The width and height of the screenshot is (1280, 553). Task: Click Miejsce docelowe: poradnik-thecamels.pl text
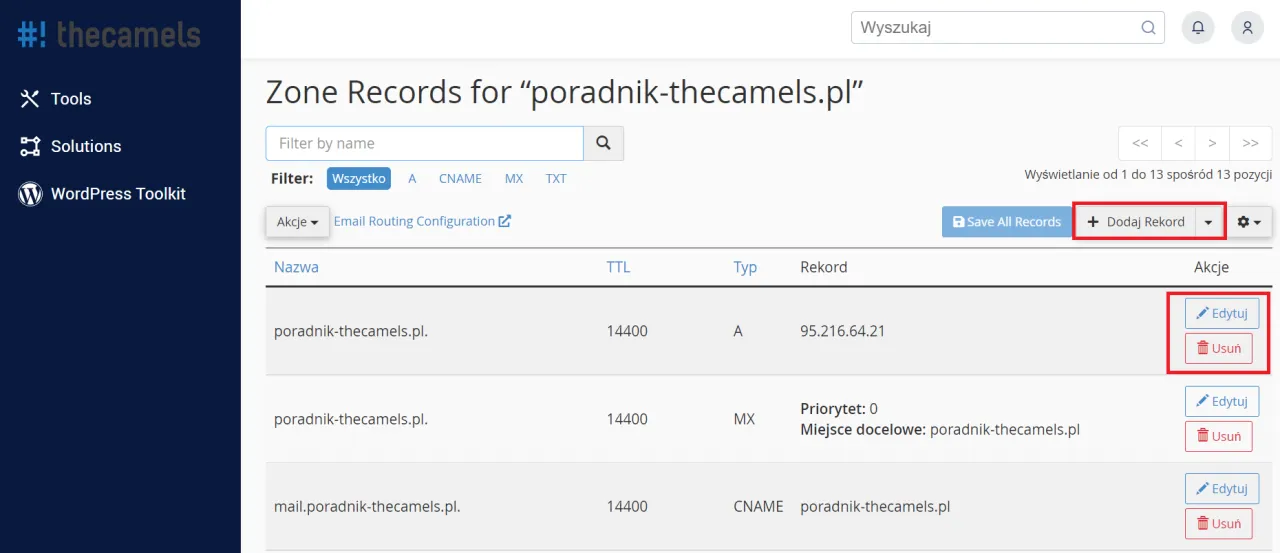[940, 430]
